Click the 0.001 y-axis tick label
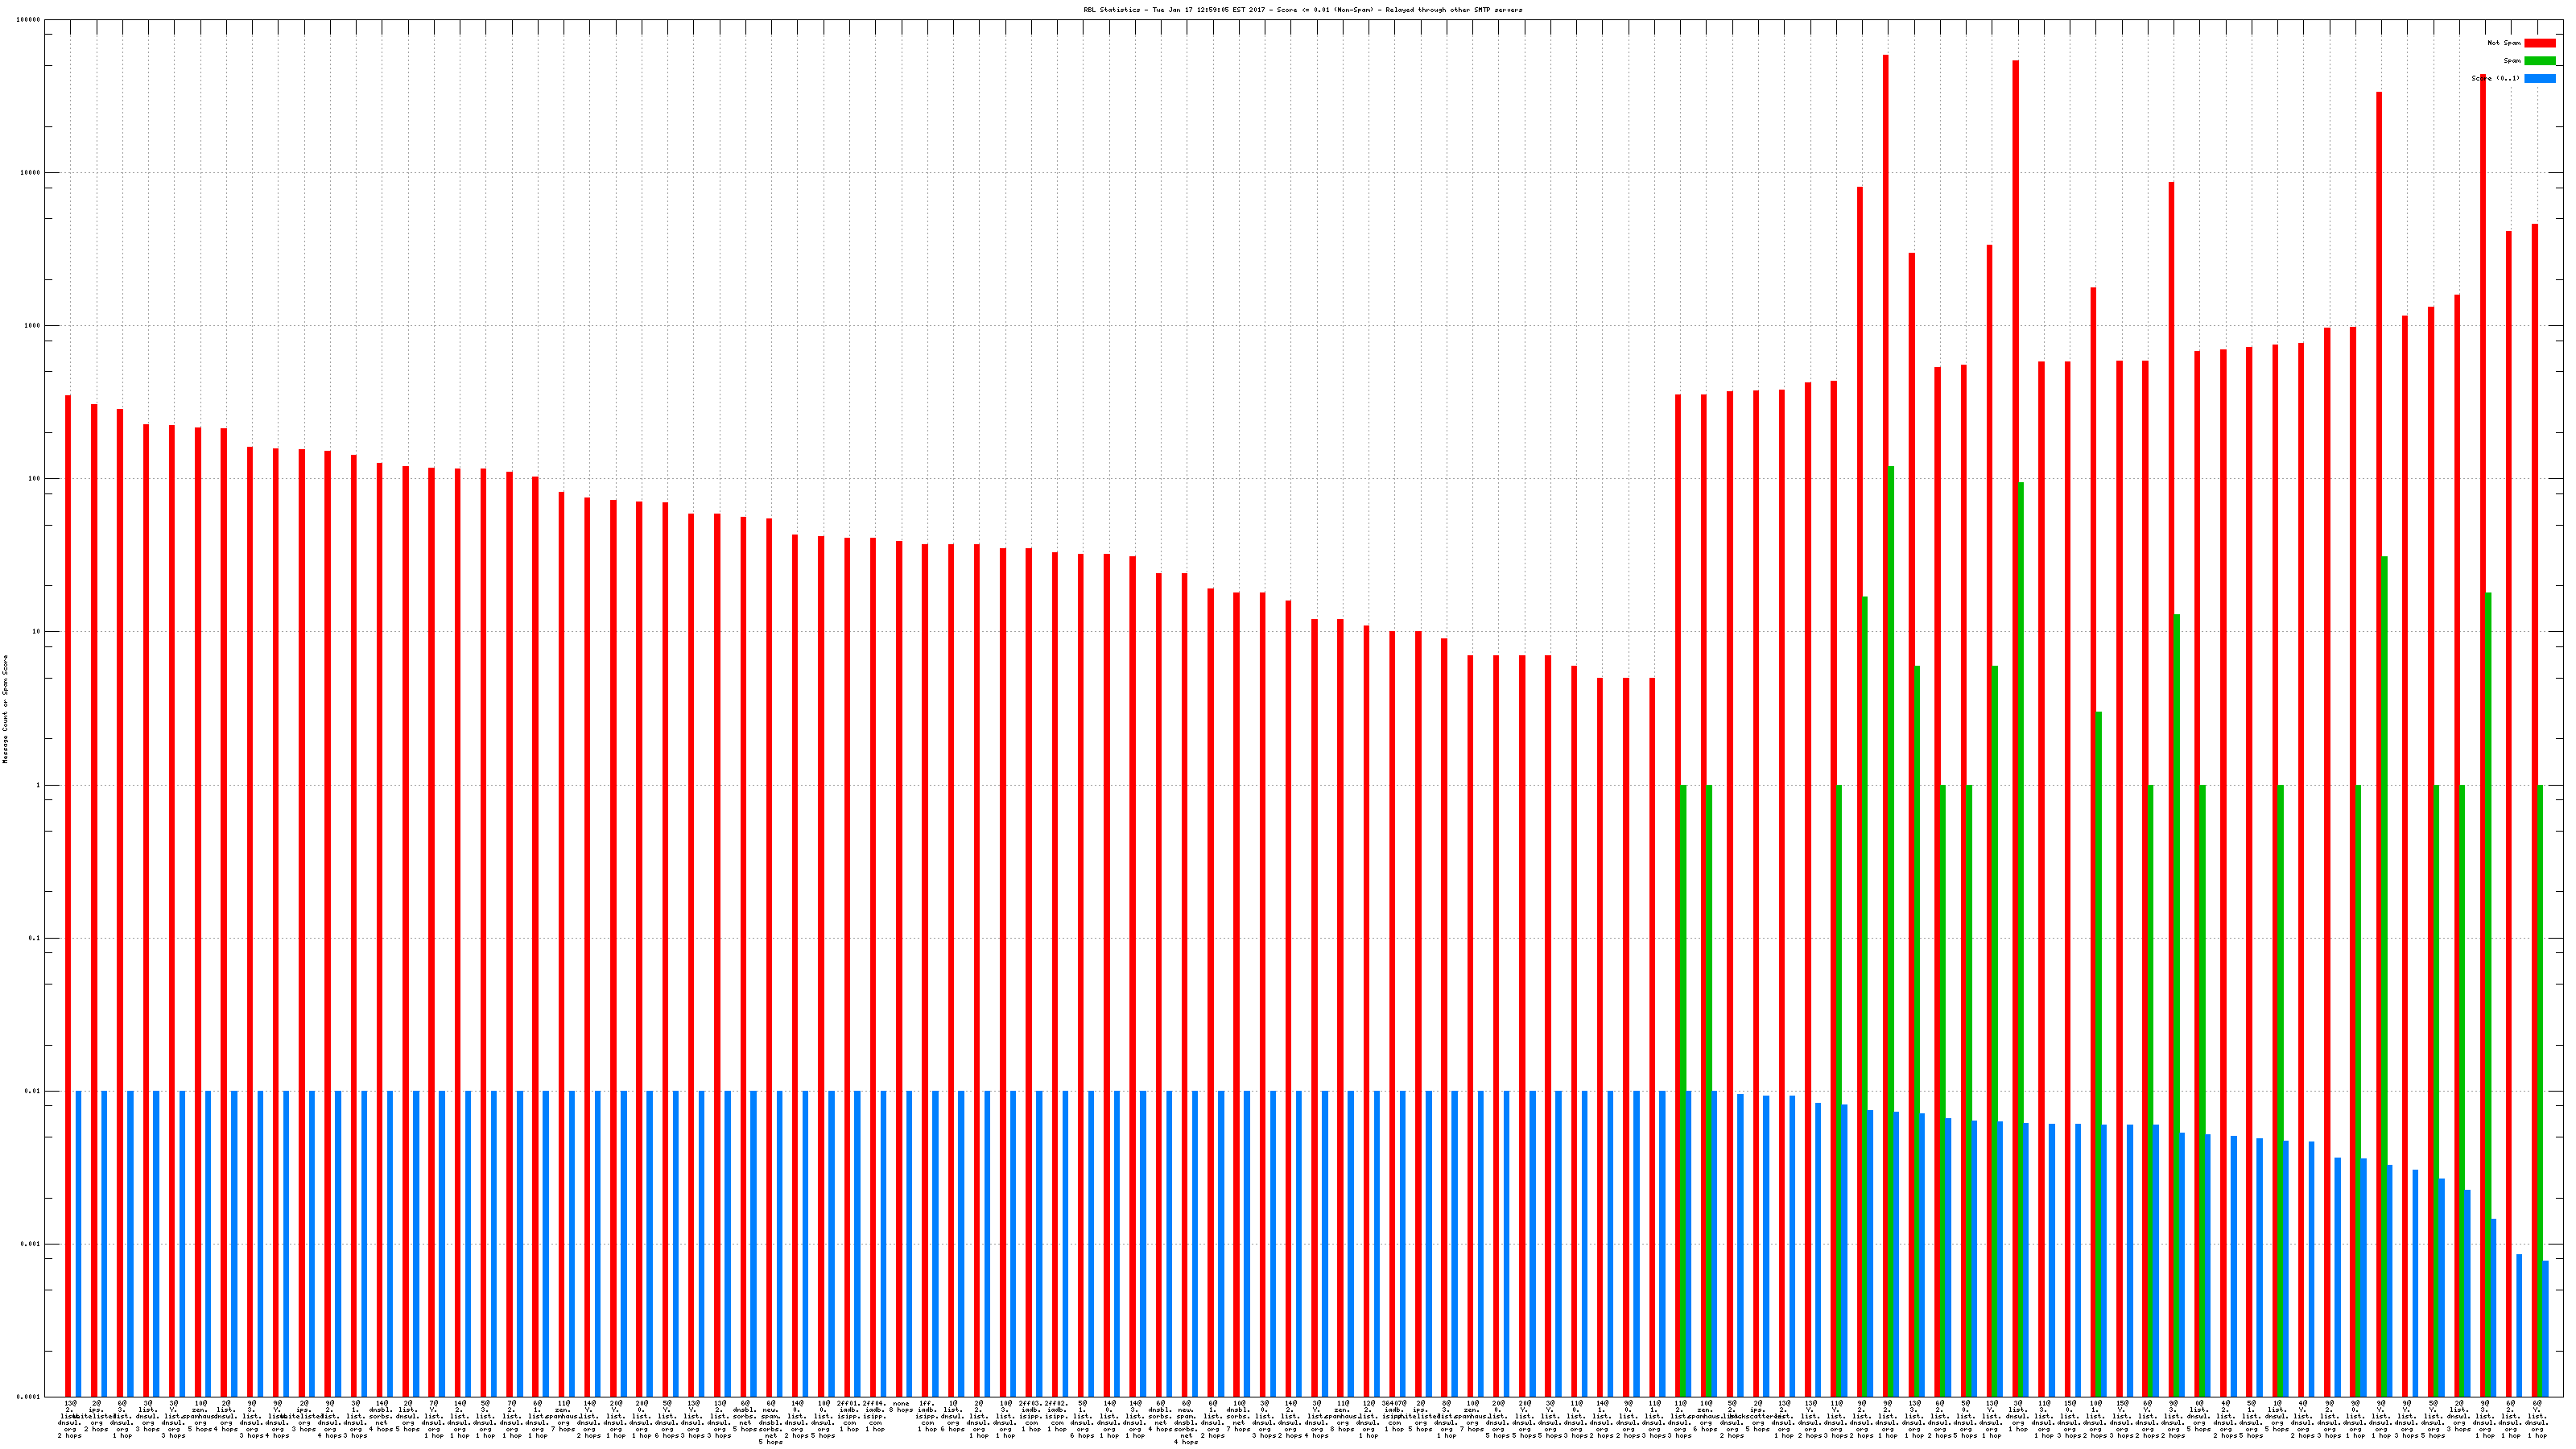Image resolution: width=2576 pixels, height=1449 pixels. tap(31, 1244)
